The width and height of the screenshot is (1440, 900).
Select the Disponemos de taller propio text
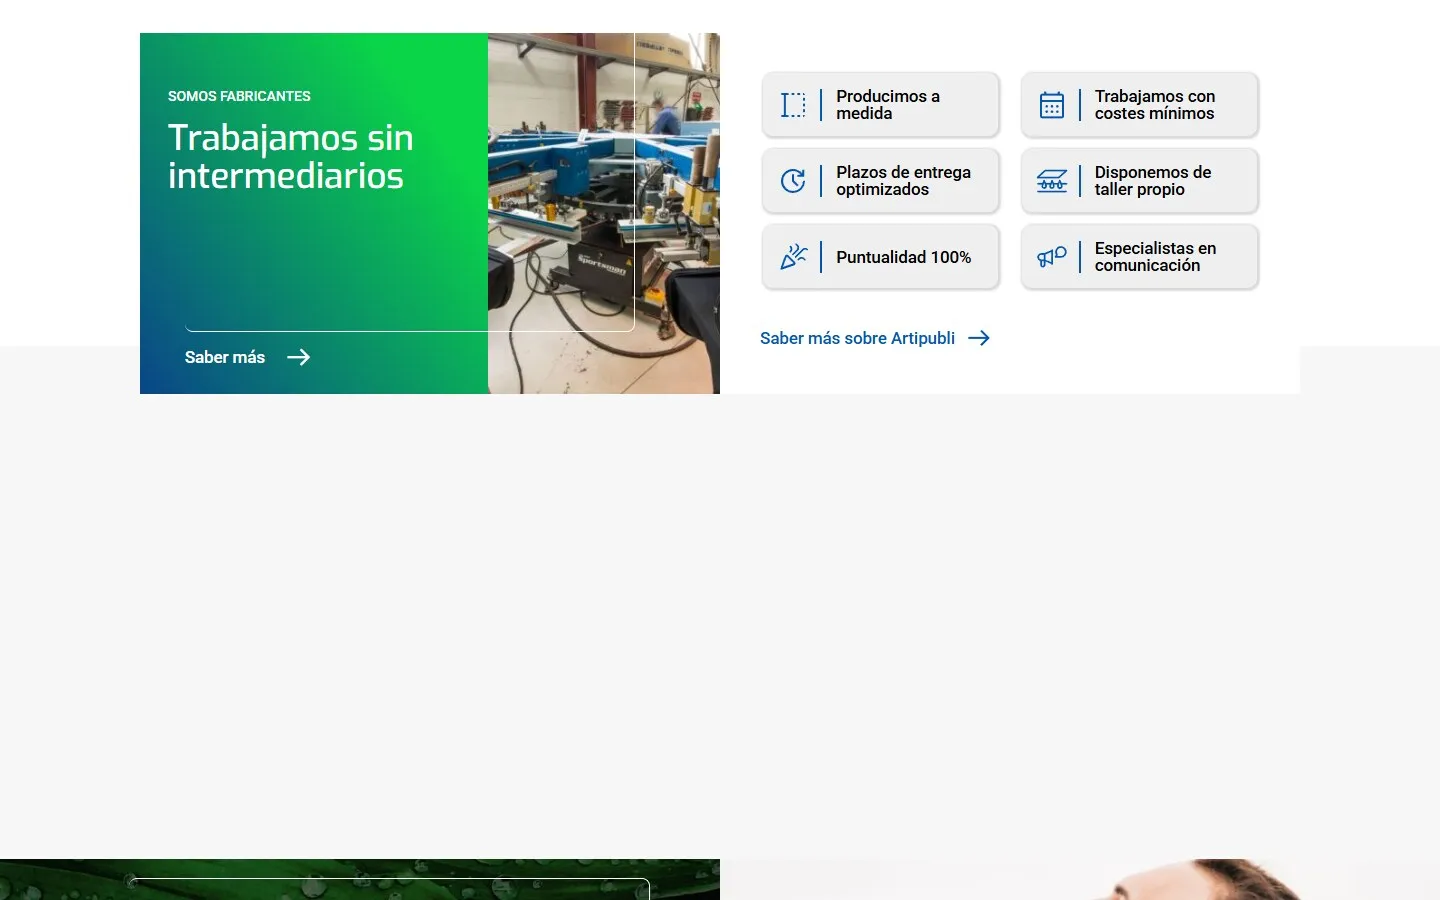click(1153, 181)
